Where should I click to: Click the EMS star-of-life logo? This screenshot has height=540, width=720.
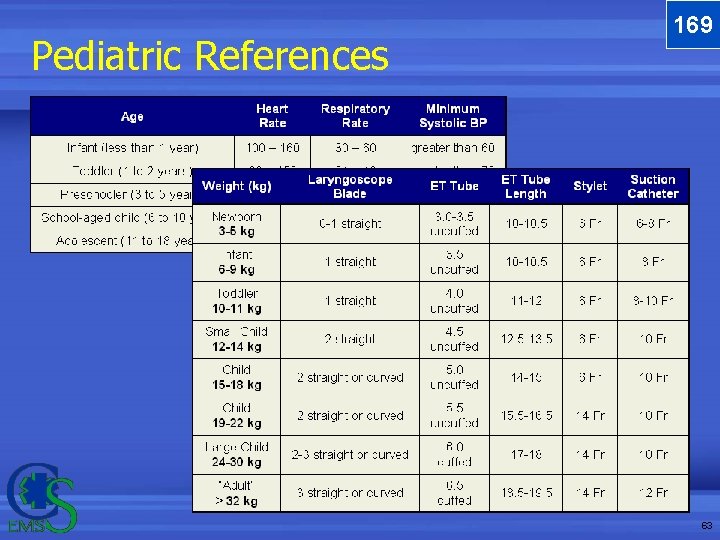[x=40, y=498]
